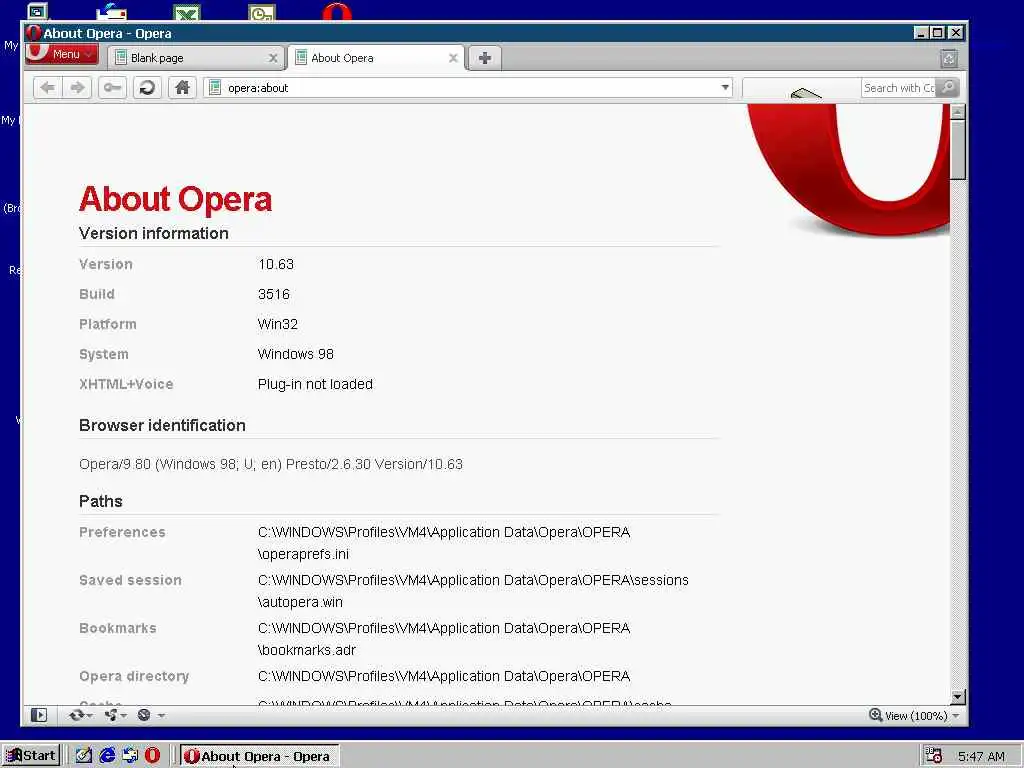The height and width of the screenshot is (768, 1024).
Task: Reload the opera:about page
Action: [x=147, y=88]
